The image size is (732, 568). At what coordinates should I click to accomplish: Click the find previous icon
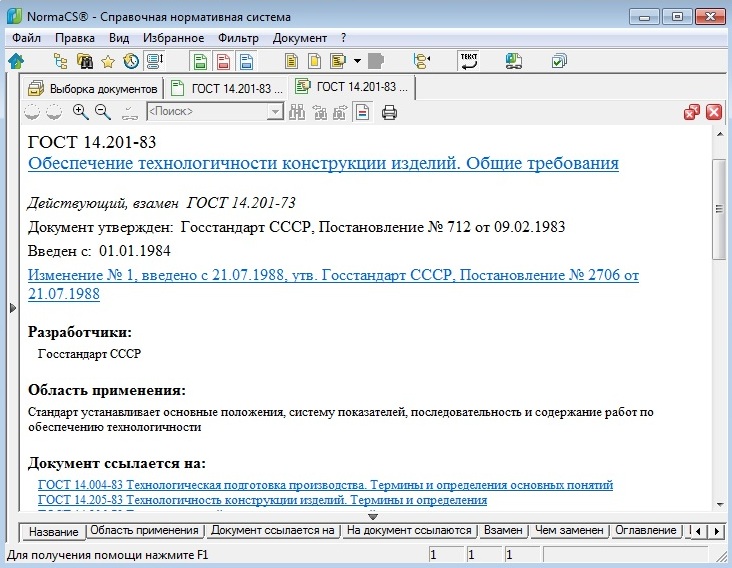coord(320,112)
